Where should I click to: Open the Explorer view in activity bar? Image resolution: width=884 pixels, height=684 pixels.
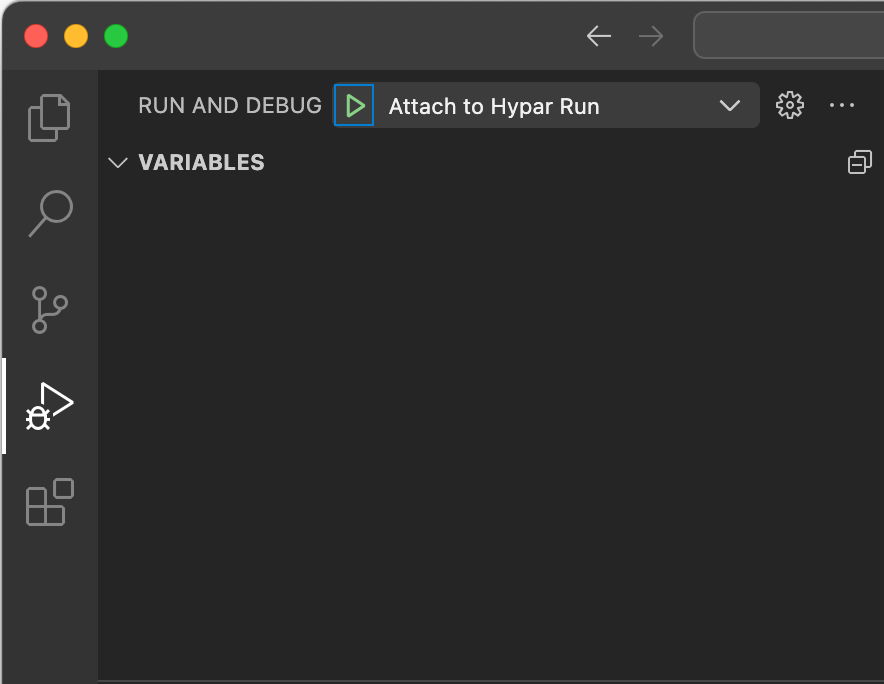coord(50,118)
